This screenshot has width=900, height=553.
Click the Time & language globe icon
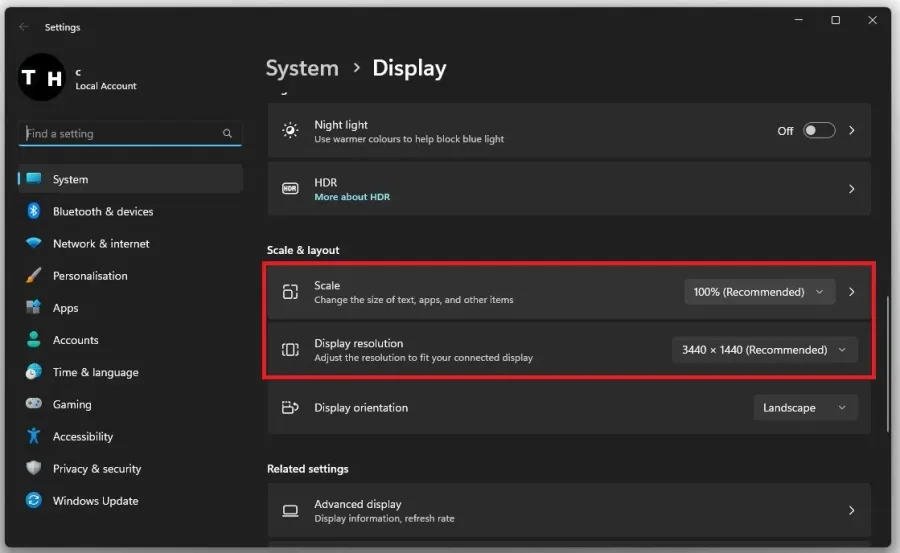pos(34,372)
